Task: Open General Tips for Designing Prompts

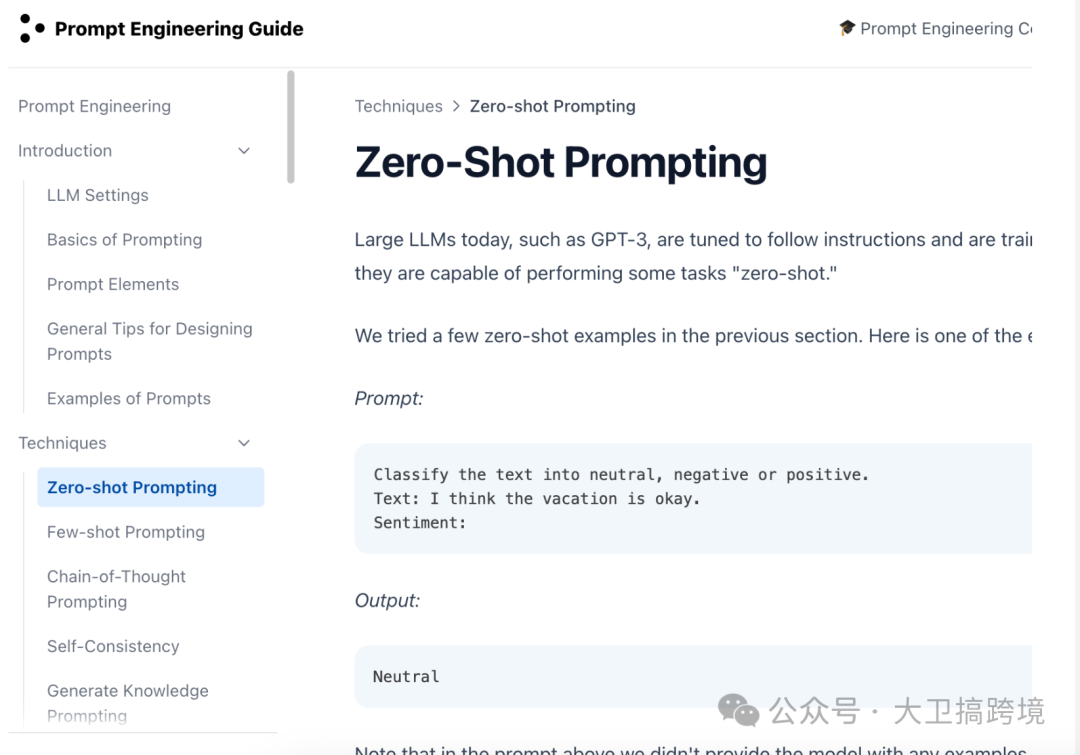Action: 149,341
